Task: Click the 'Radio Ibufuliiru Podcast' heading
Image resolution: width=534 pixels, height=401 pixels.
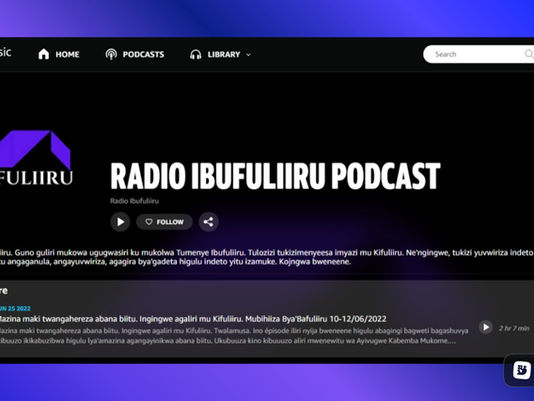Action: (275, 176)
